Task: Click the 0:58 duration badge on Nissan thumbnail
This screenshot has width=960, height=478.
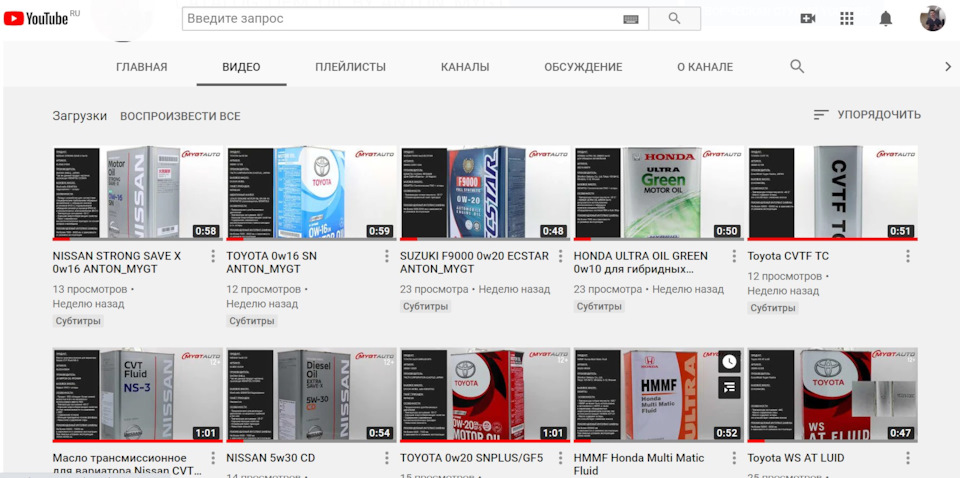Action: point(206,231)
